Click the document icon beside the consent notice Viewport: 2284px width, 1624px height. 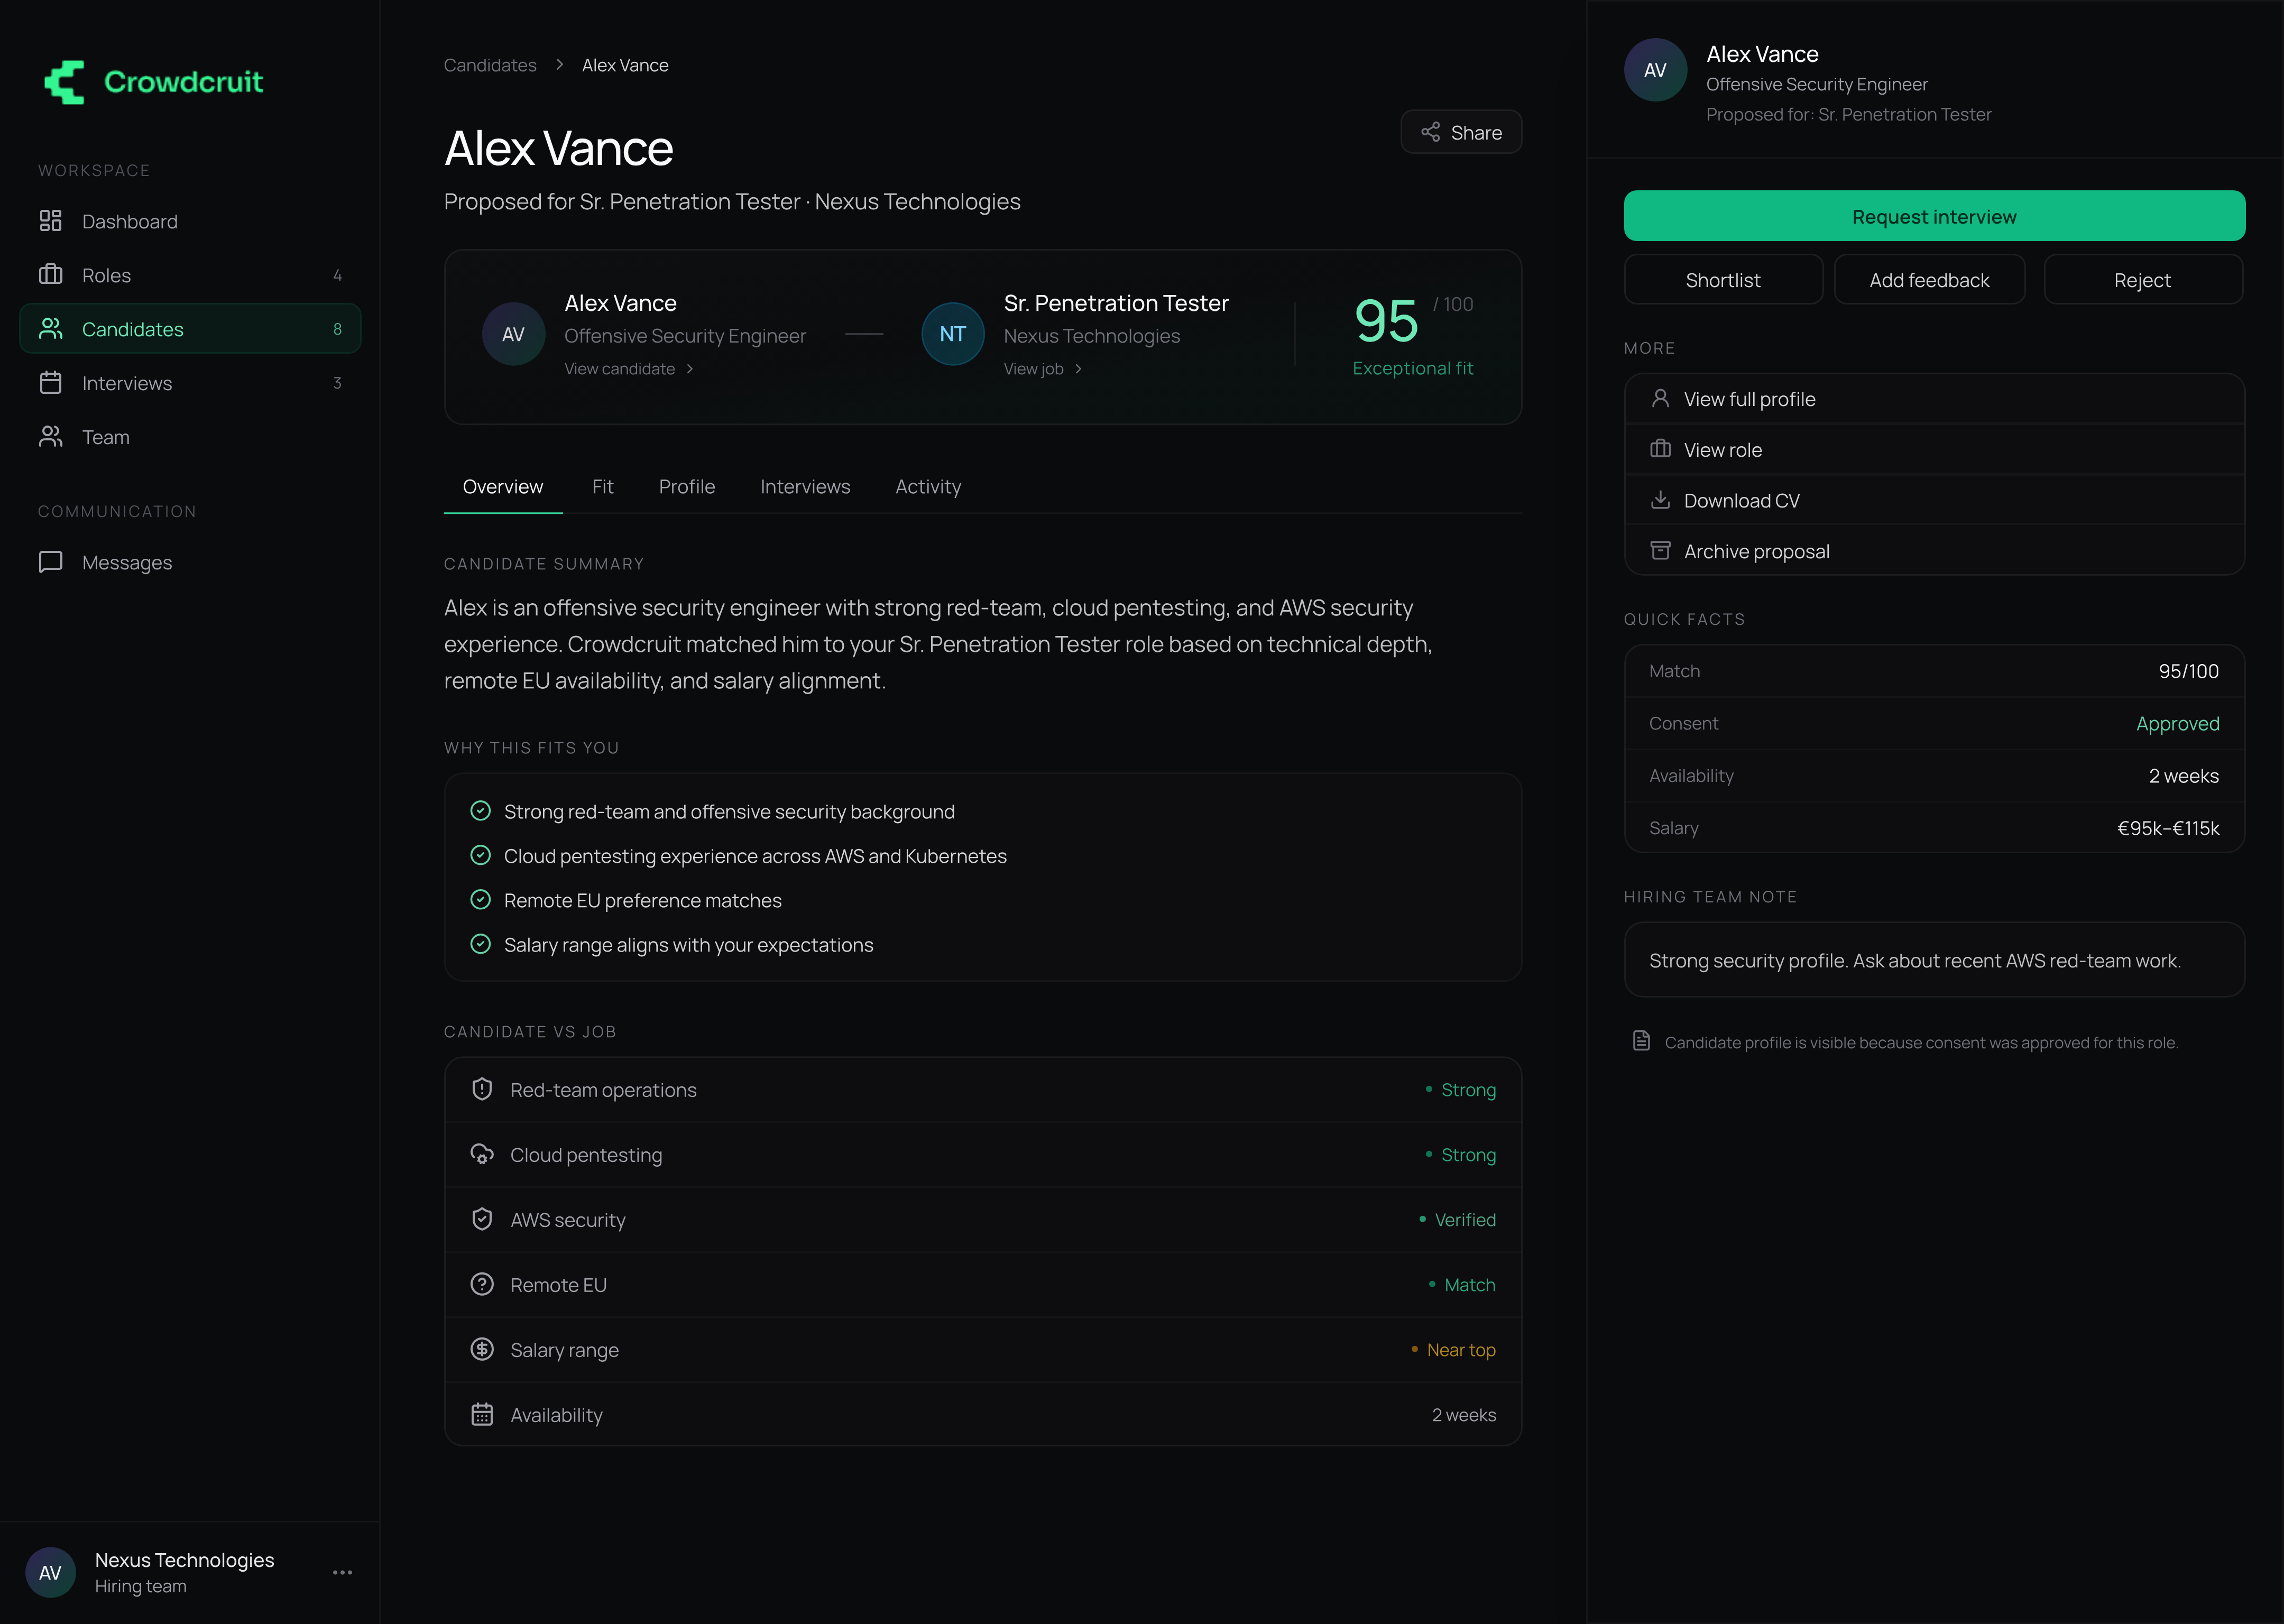click(x=1641, y=1041)
